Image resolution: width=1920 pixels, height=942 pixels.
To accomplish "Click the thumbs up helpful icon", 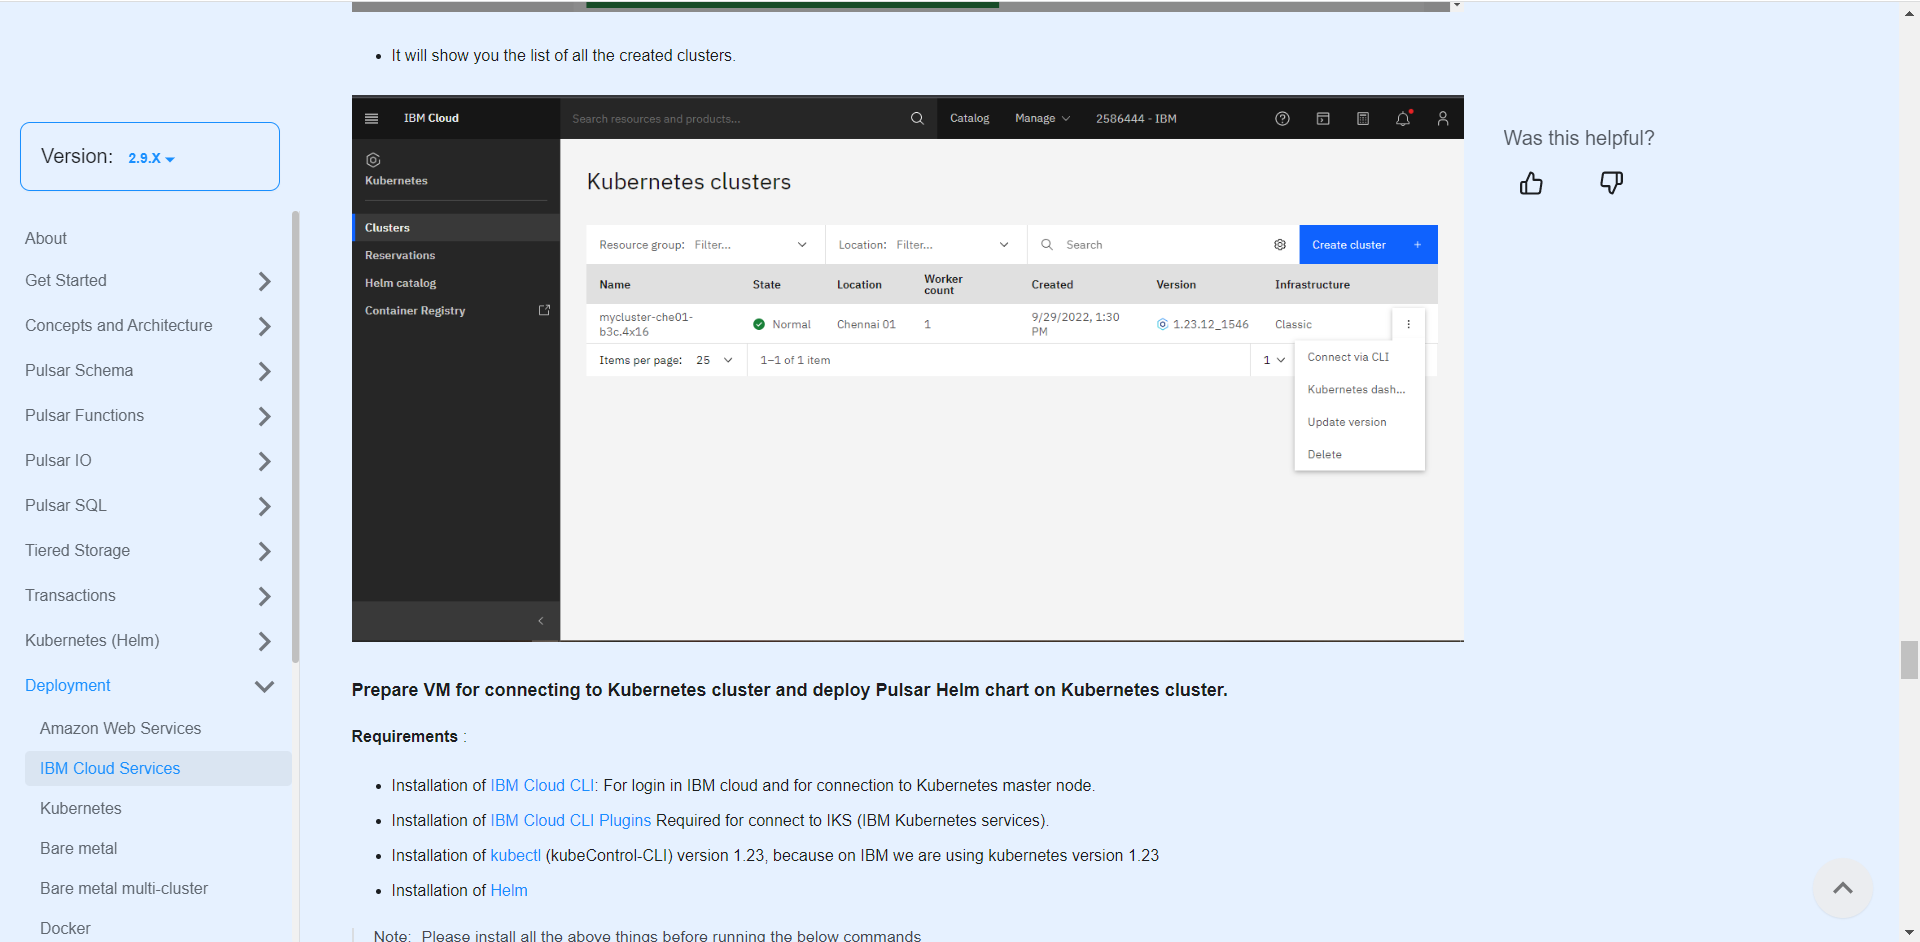I will pos(1531,183).
